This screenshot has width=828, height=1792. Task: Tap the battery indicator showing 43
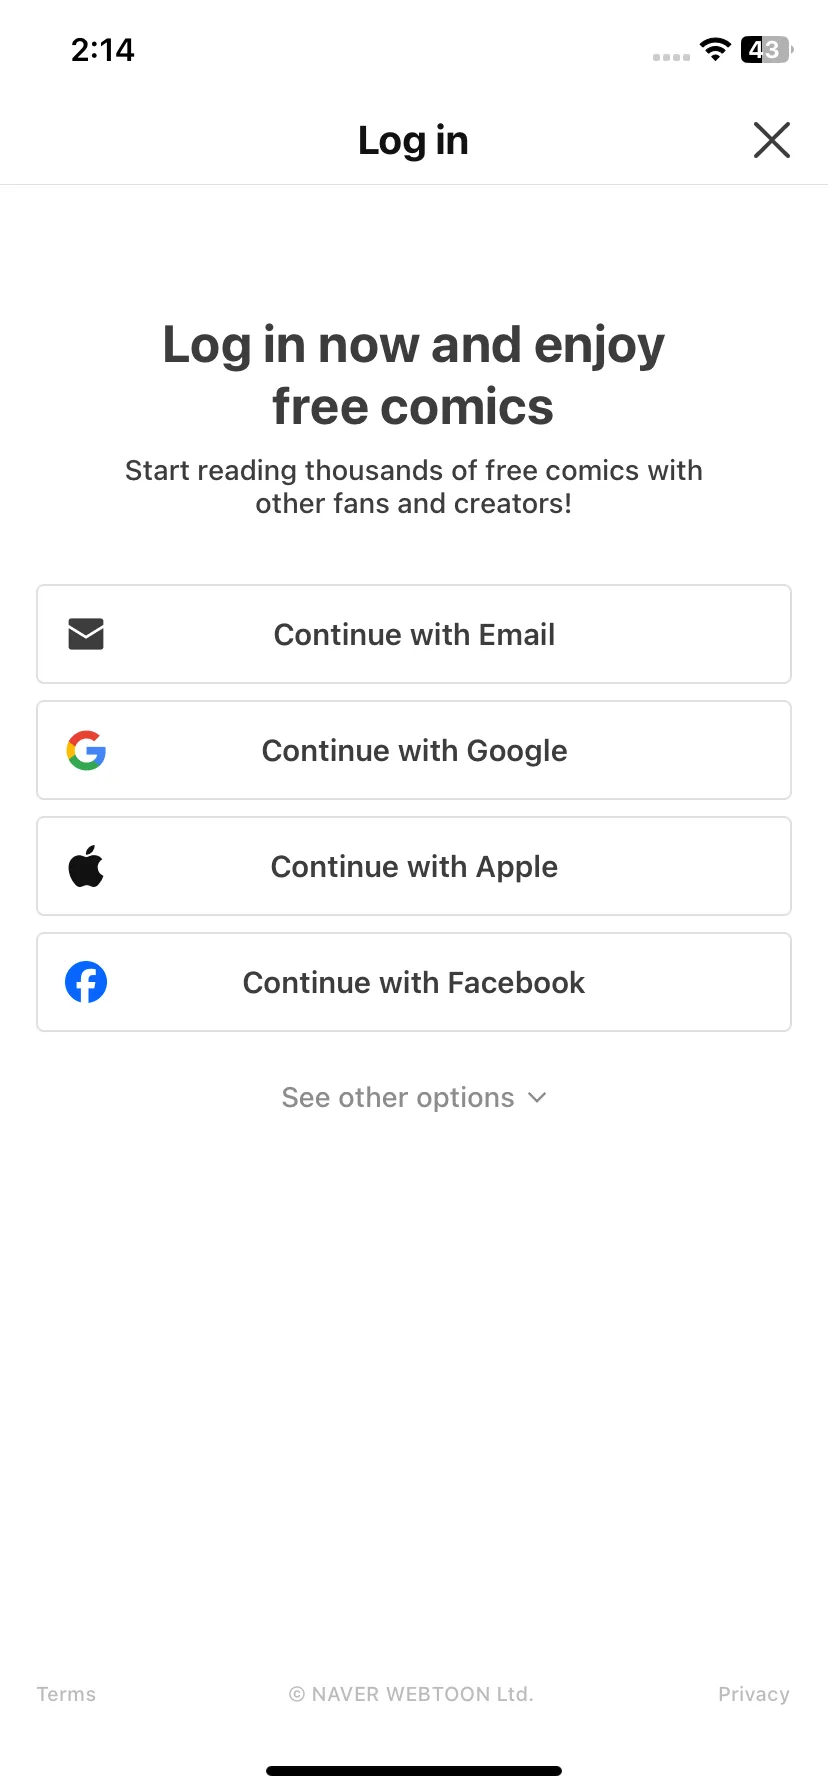767,49
